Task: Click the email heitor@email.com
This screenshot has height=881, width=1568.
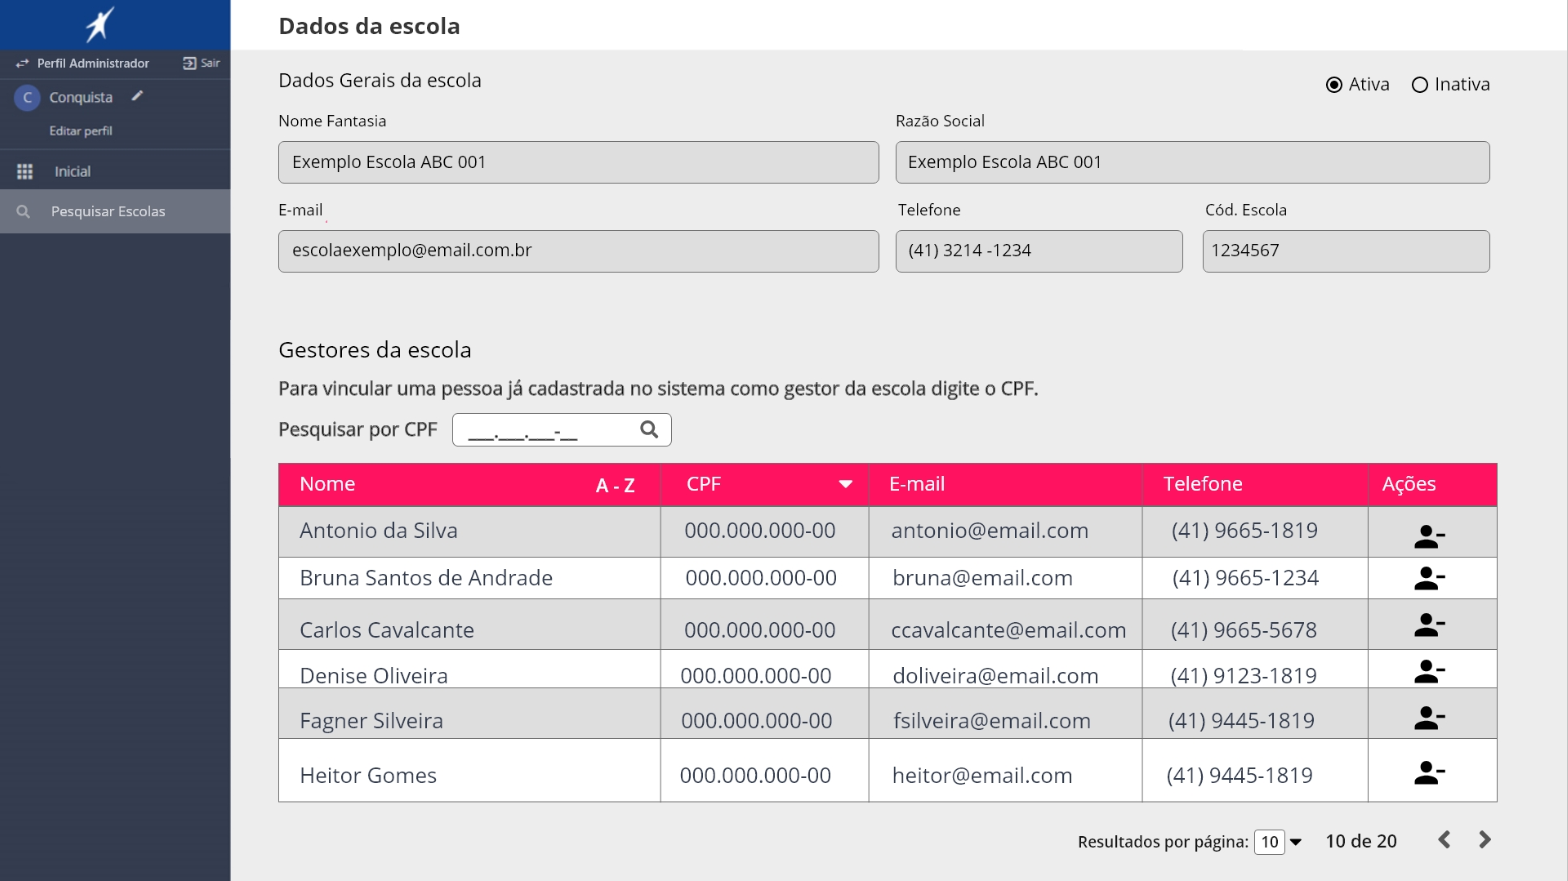Action: pyautogui.click(x=982, y=776)
